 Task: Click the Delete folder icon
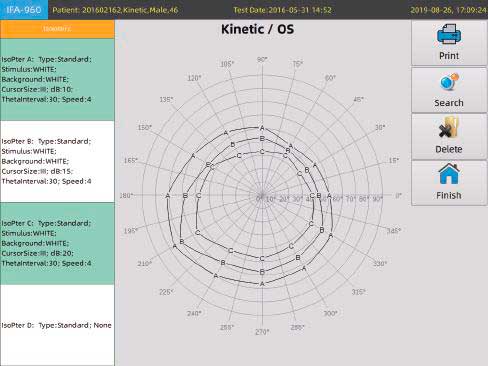[449, 128]
